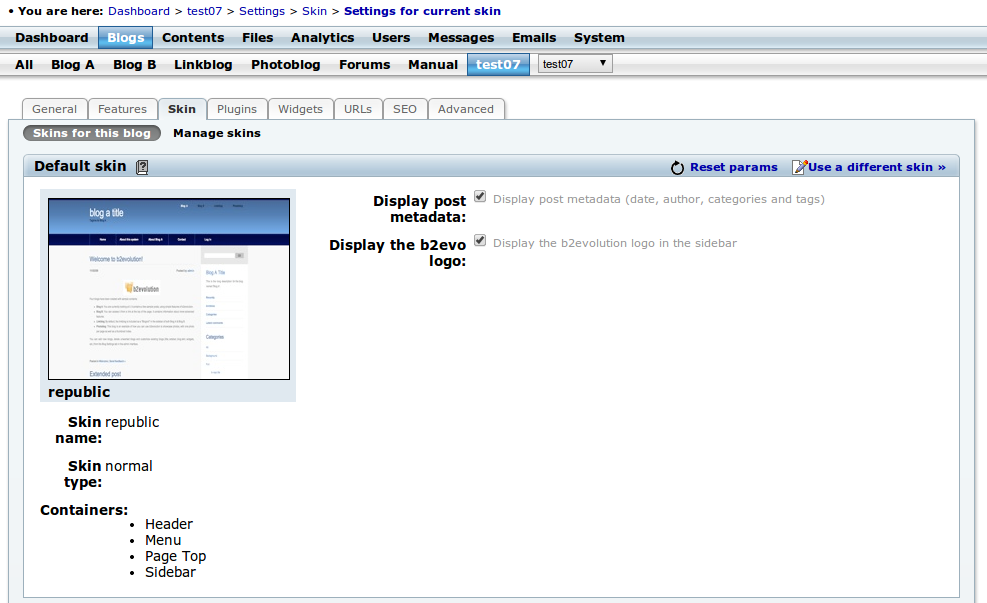Viewport: 987px width, 603px height.
Task: Open the Users menu
Action: point(391,38)
